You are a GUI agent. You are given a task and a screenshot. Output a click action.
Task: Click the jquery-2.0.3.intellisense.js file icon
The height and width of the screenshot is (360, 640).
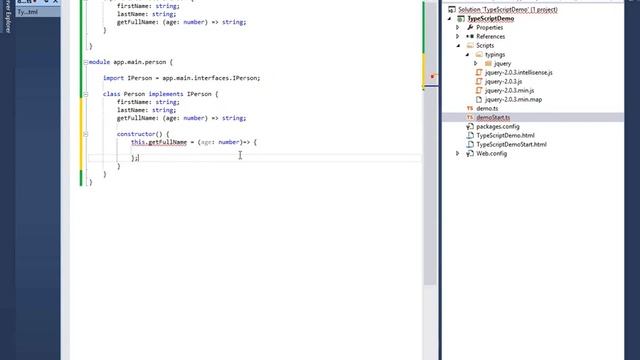[479, 72]
